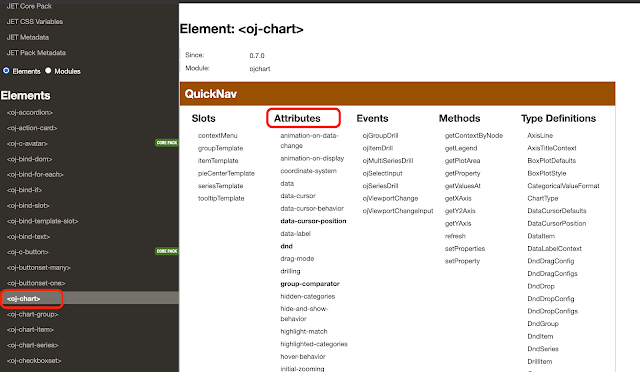Open JET CSS Variables link
640x372 pixels.
click(x=35, y=22)
